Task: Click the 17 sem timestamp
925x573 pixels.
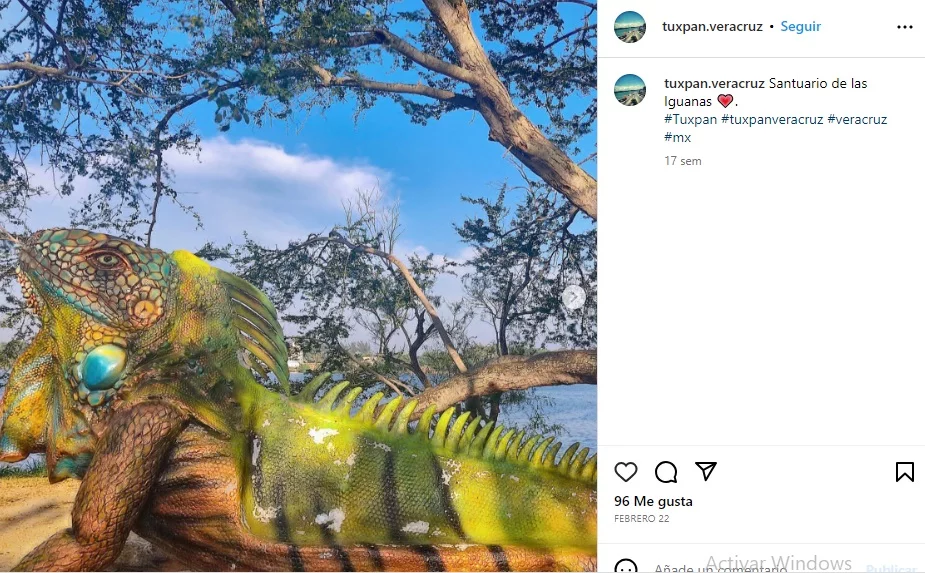Action: [683, 161]
